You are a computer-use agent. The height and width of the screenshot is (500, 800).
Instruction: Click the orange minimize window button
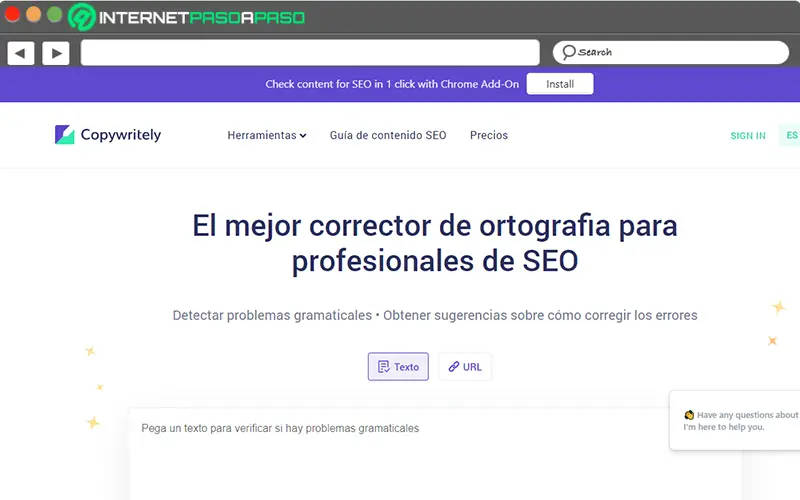coord(33,14)
